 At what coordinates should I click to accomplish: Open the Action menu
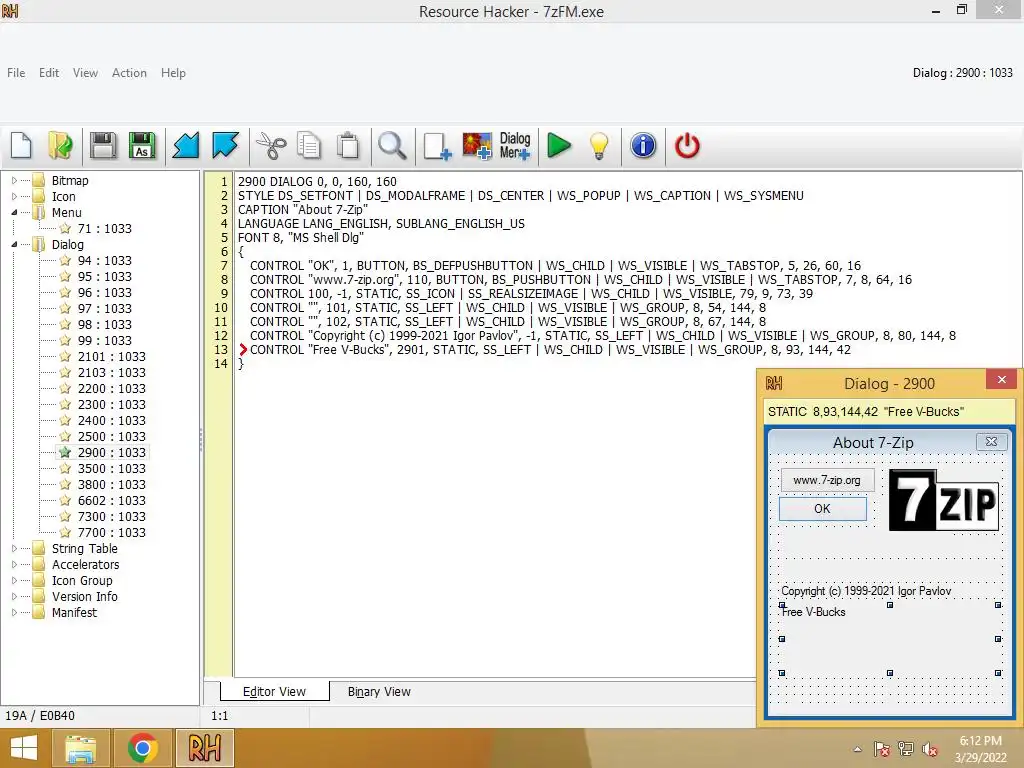tap(129, 72)
